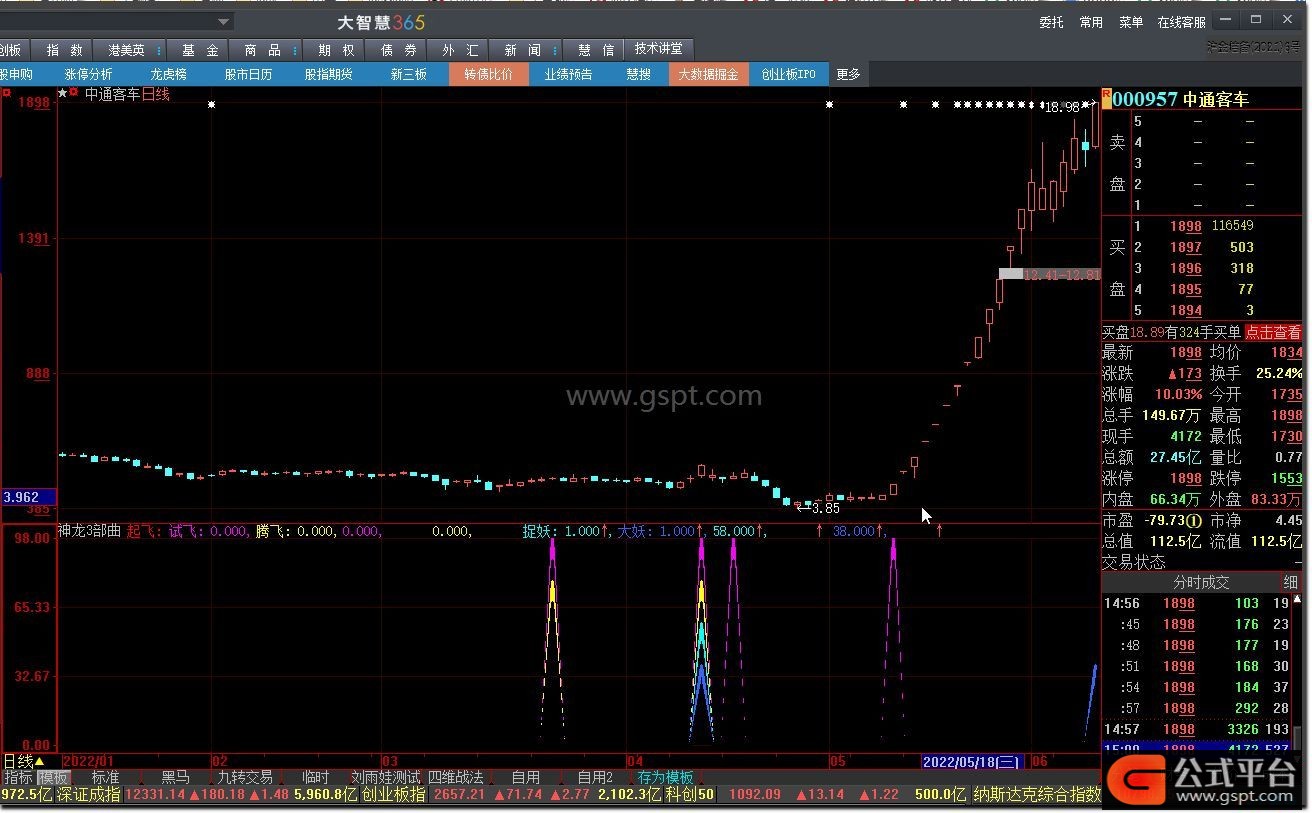Click 存为模板 to save template
The width and height of the screenshot is (1312, 813).
pyautogui.click(x=666, y=777)
